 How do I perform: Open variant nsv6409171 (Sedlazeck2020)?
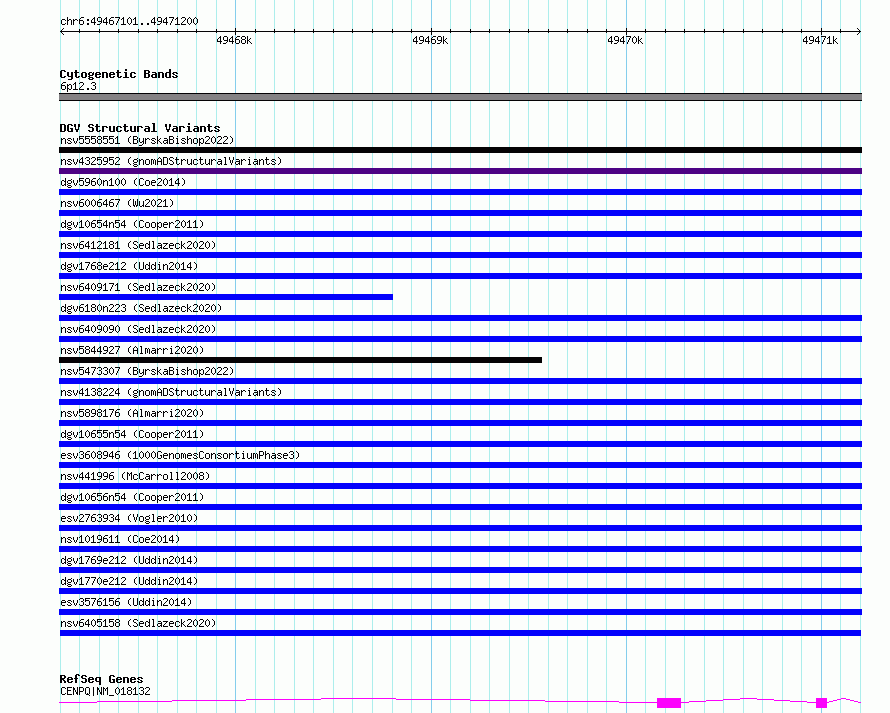[138, 287]
